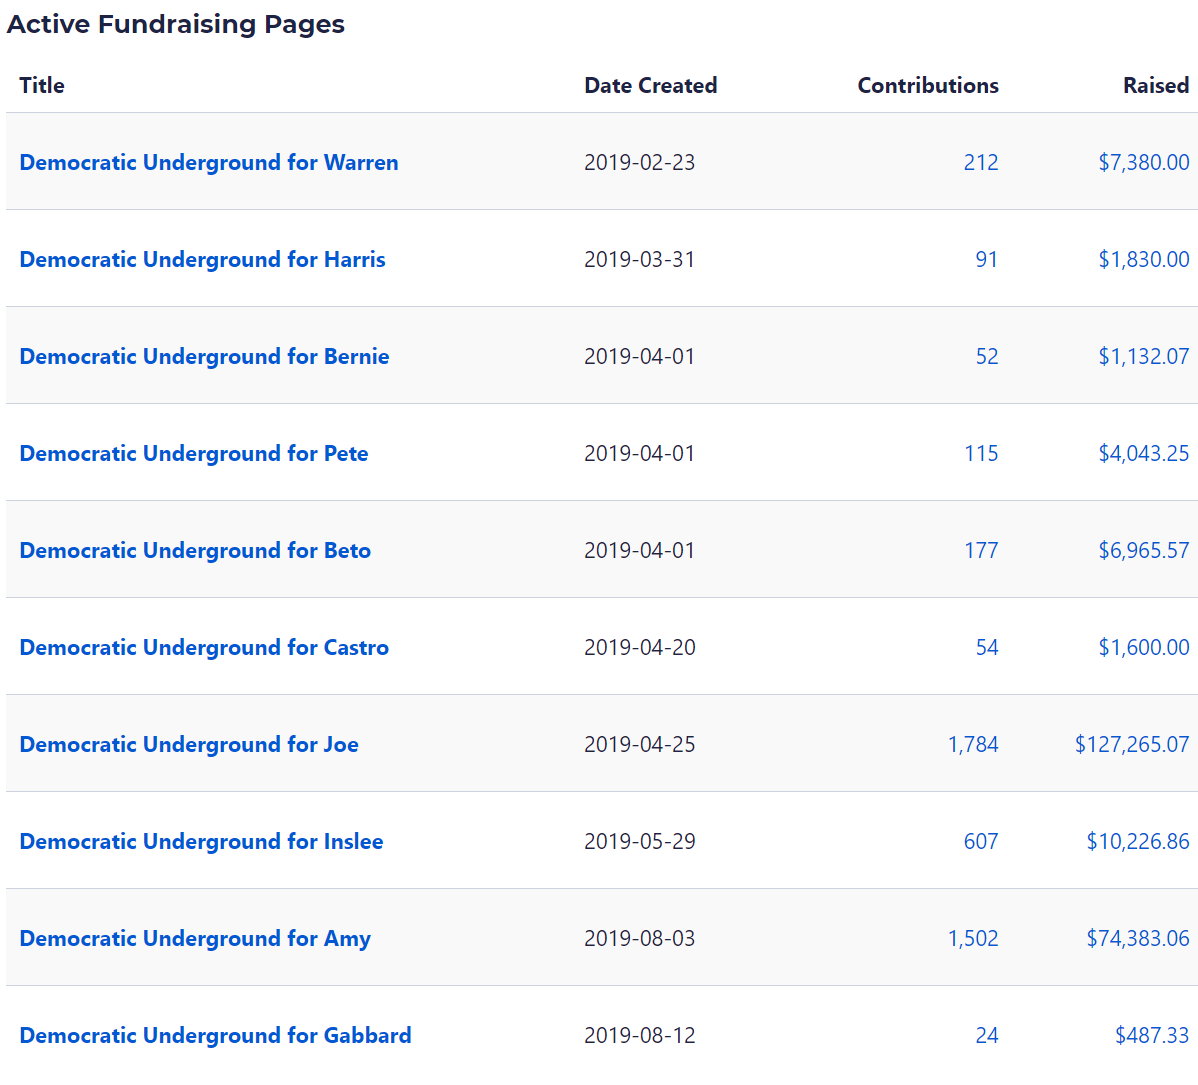Open Democratic Underground for Gabbard page
Screen dimensions: 1198x1085
coord(215,1035)
